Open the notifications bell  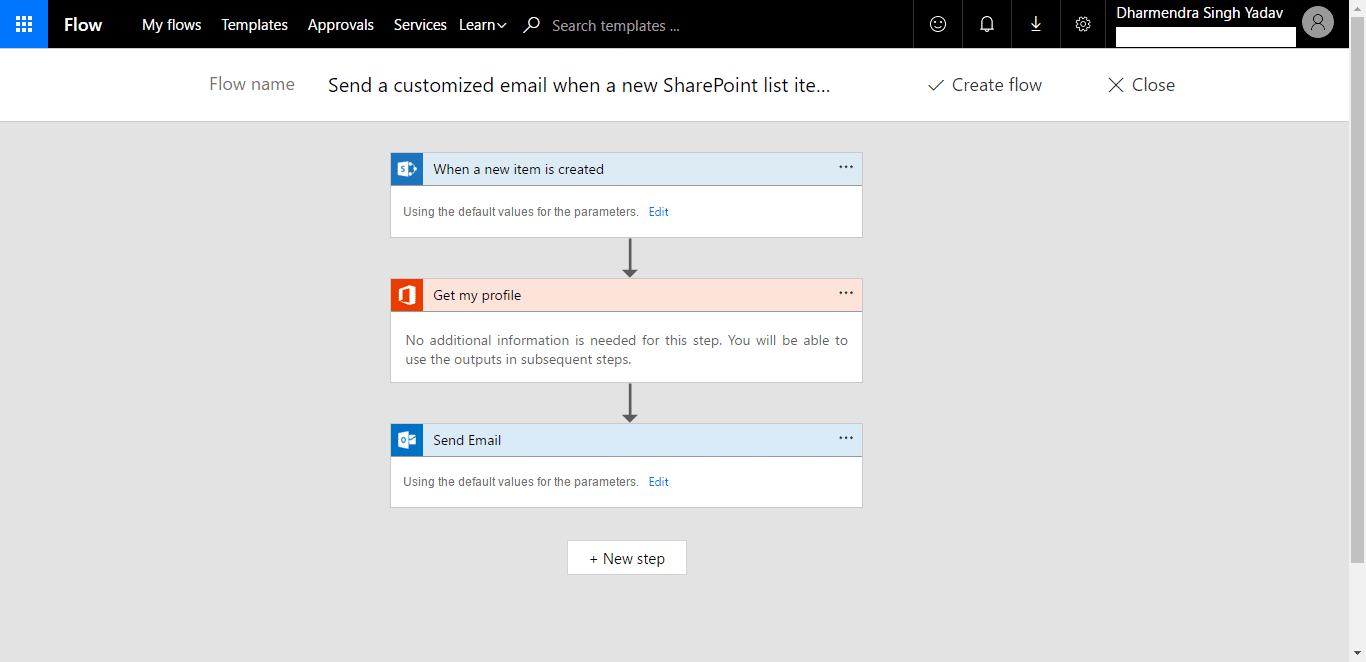987,24
